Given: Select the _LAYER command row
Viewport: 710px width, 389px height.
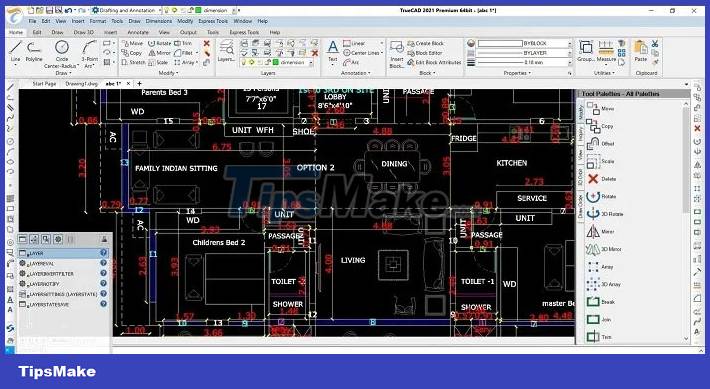Looking at the screenshot, I should coord(63,253).
